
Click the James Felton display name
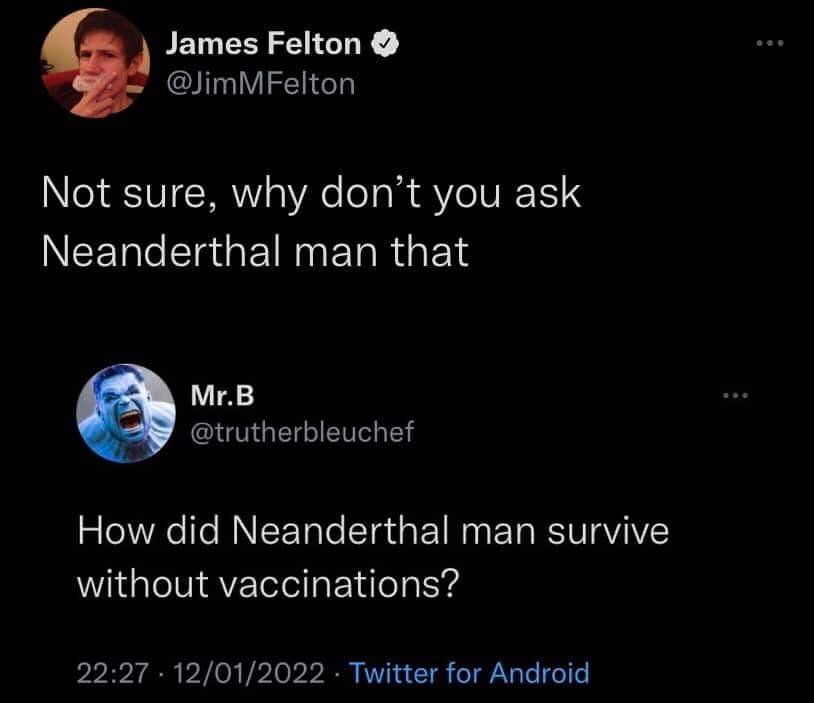[x=264, y=42]
